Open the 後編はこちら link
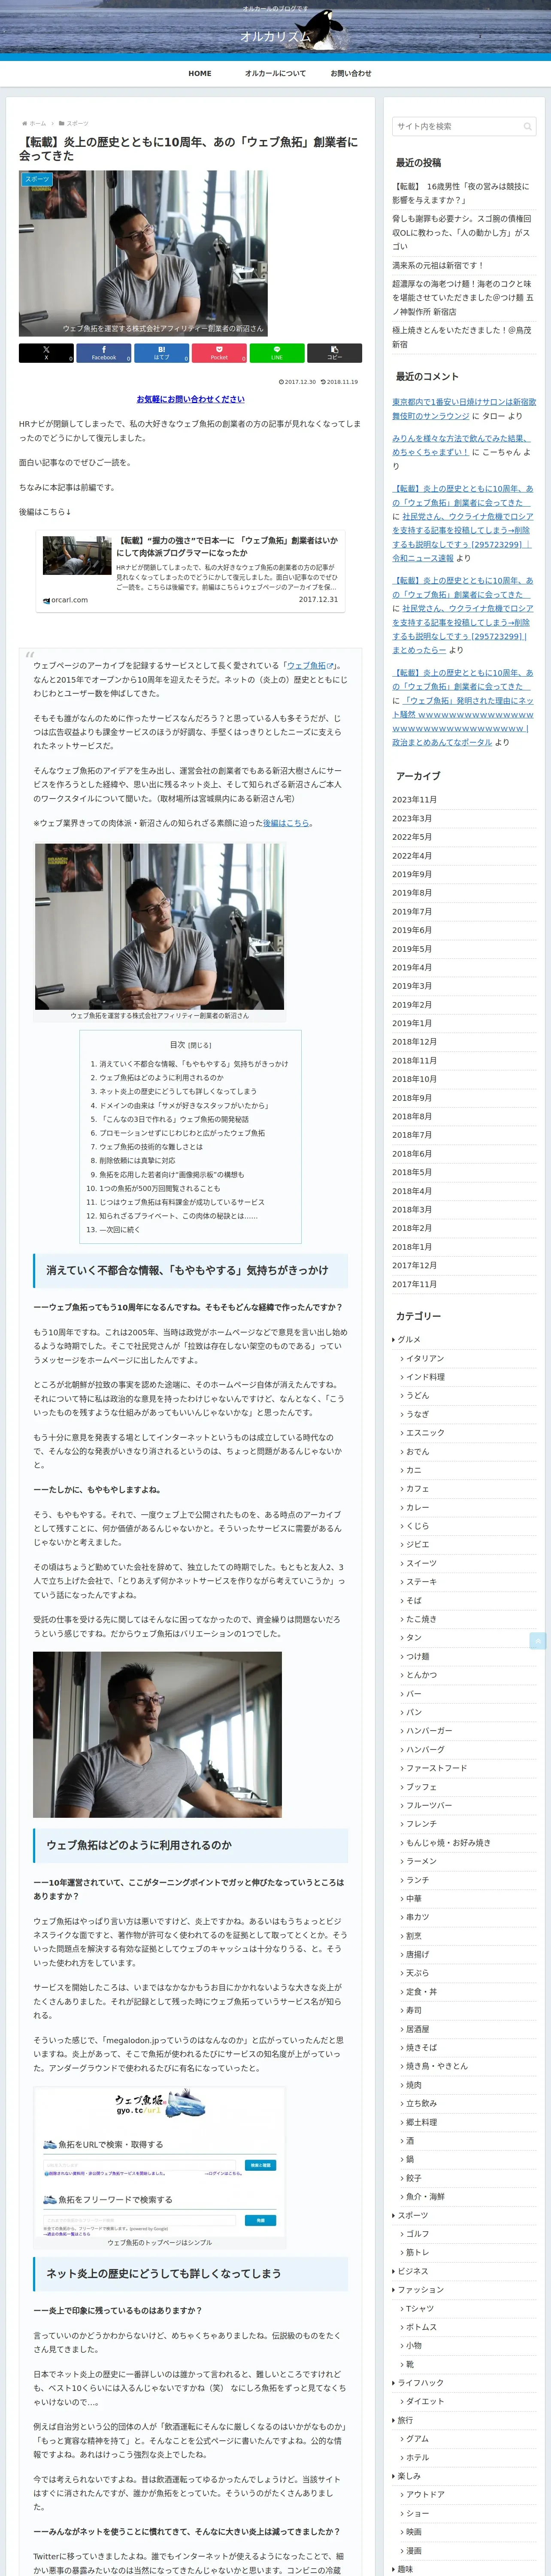The image size is (551, 2576). coord(286,823)
